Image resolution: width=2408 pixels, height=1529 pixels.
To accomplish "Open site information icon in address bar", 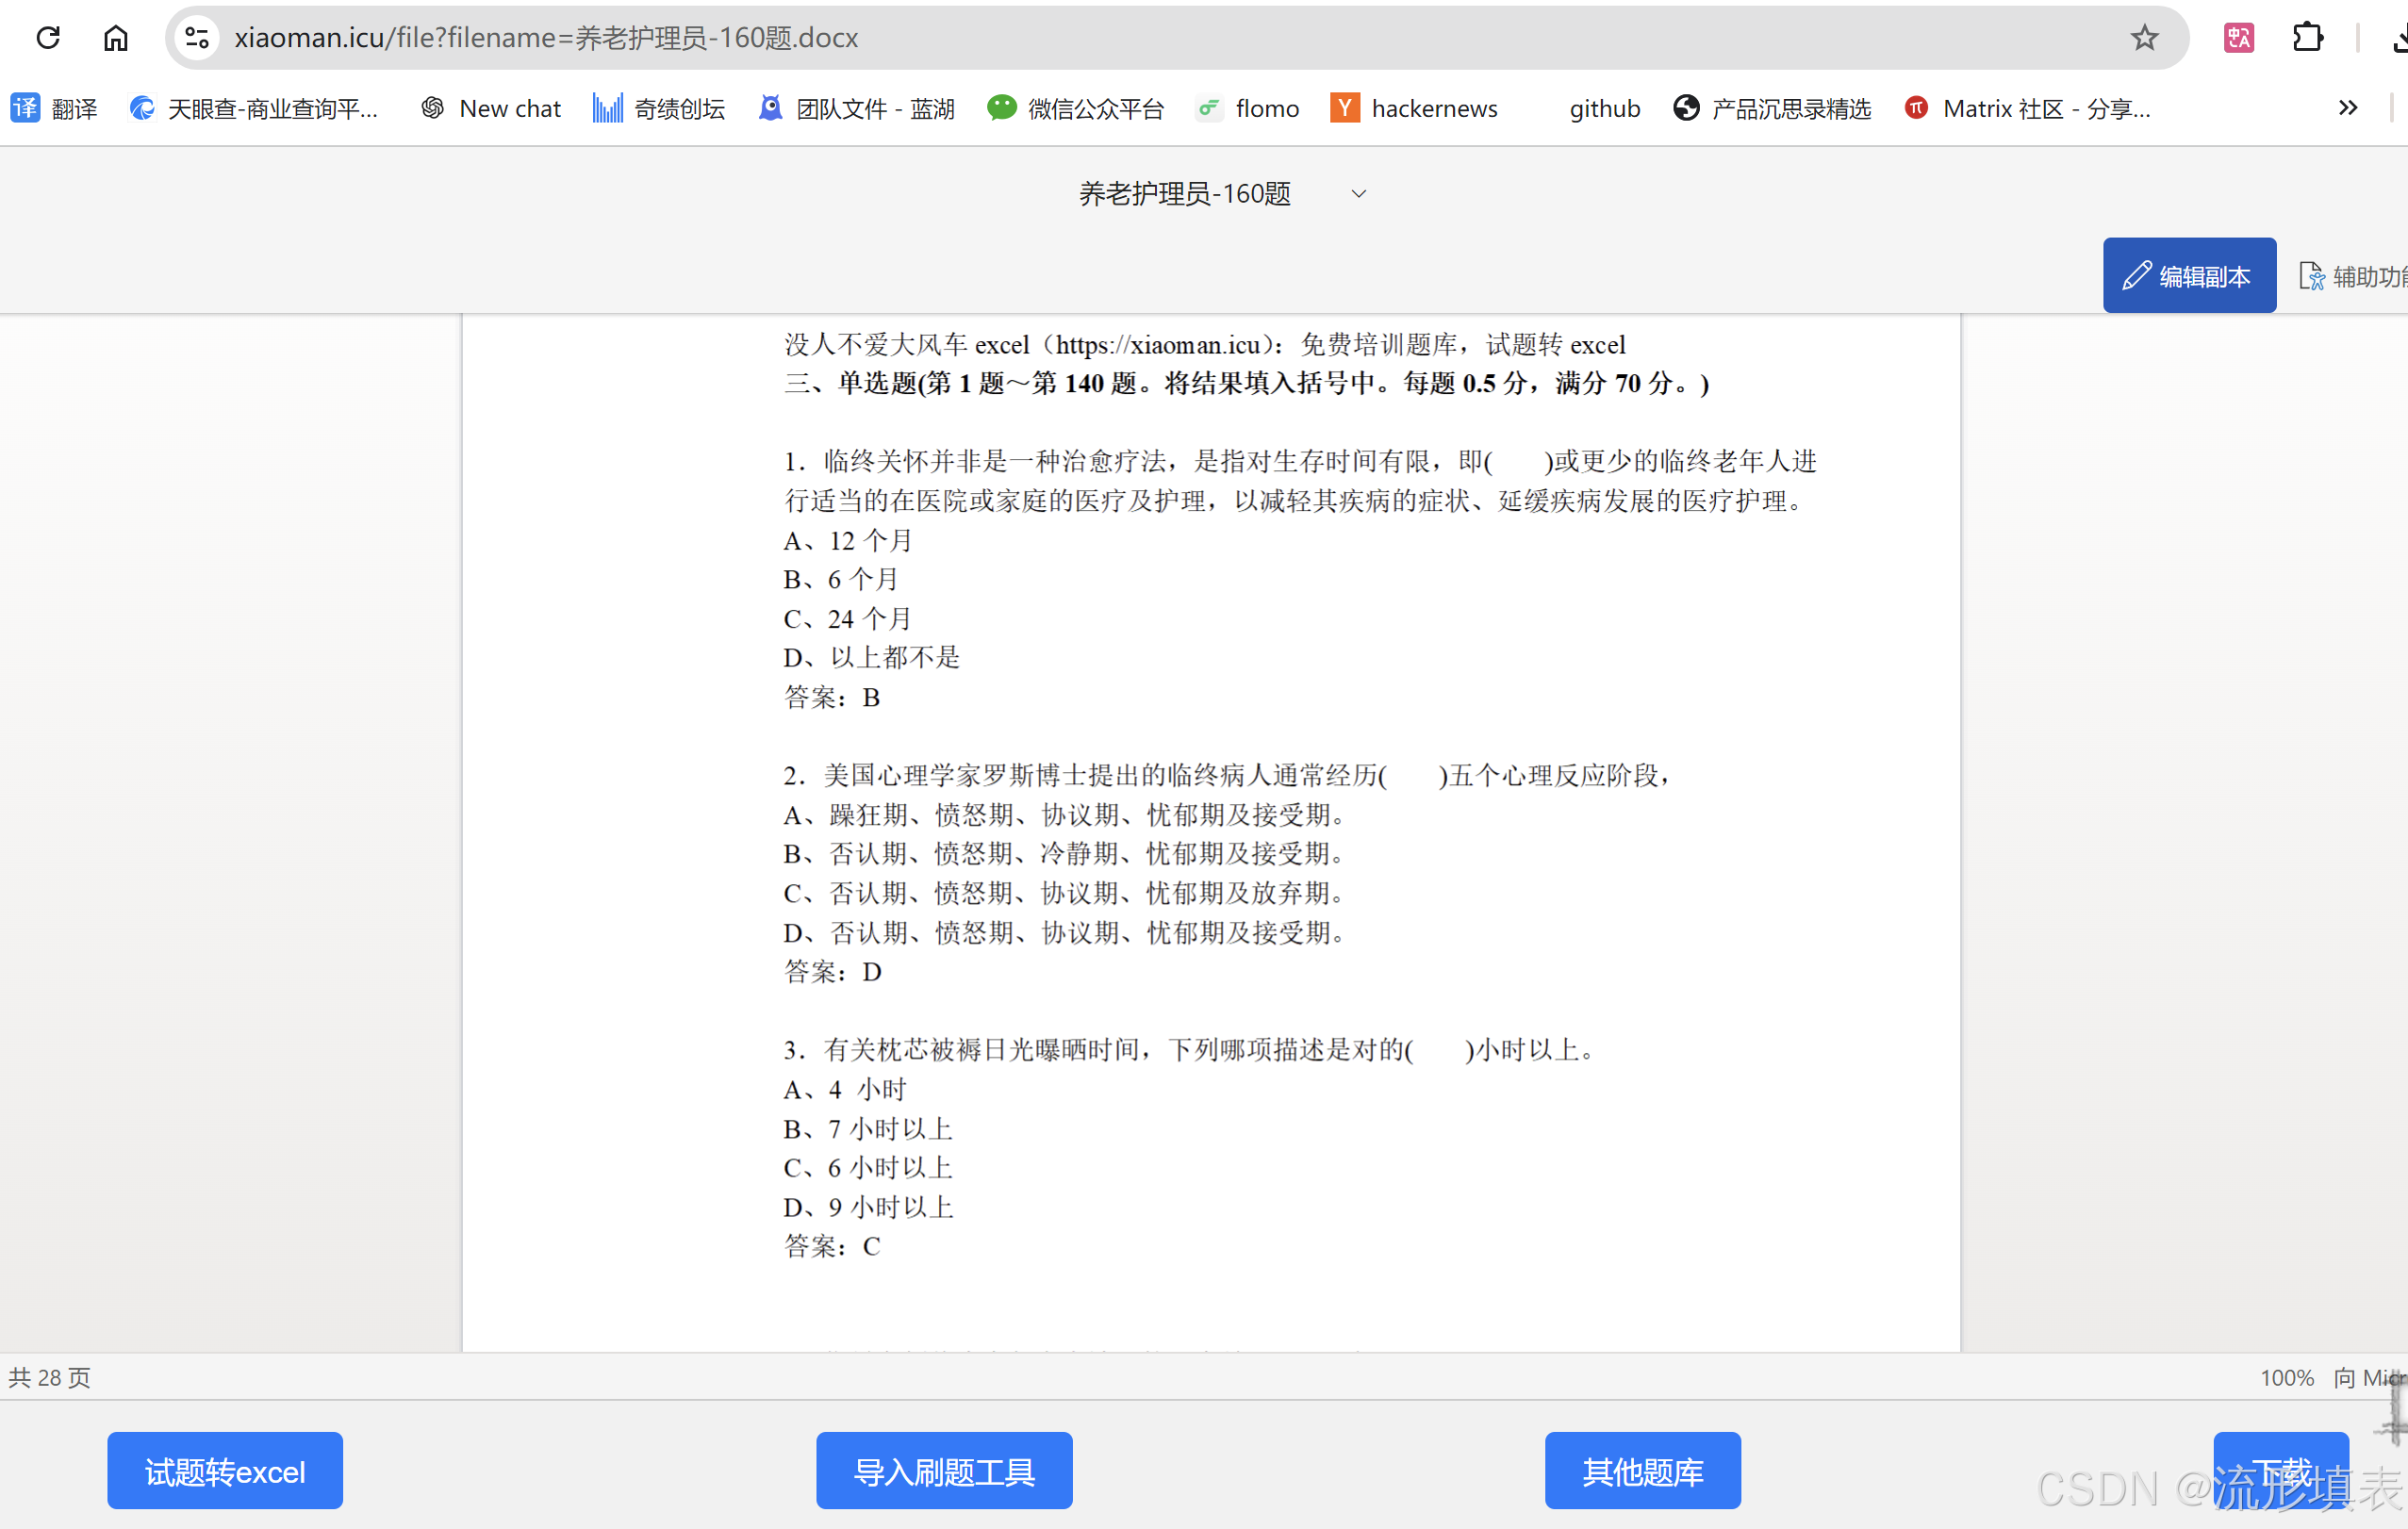I will coord(197,38).
